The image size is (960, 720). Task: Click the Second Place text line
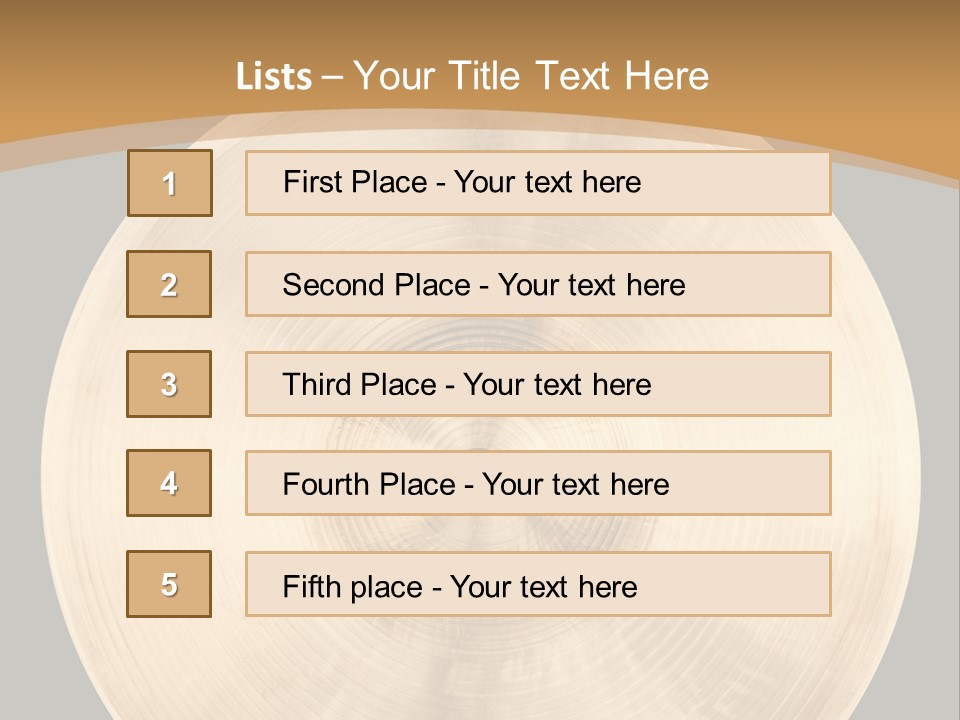(x=483, y=285)
